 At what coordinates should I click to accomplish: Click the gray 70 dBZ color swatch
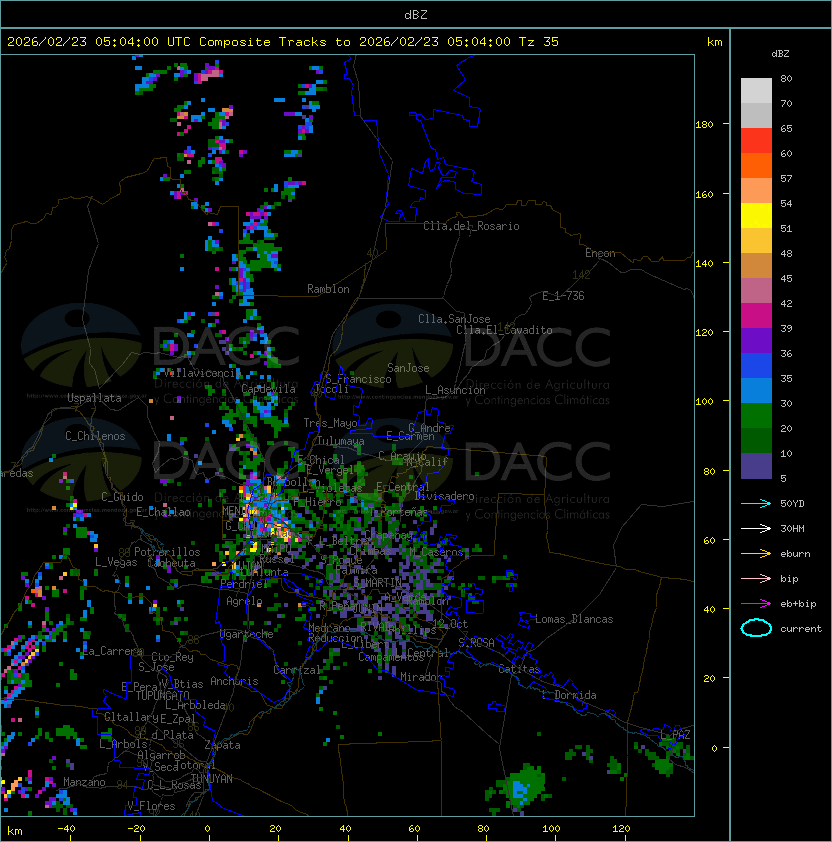pos(756,115)
